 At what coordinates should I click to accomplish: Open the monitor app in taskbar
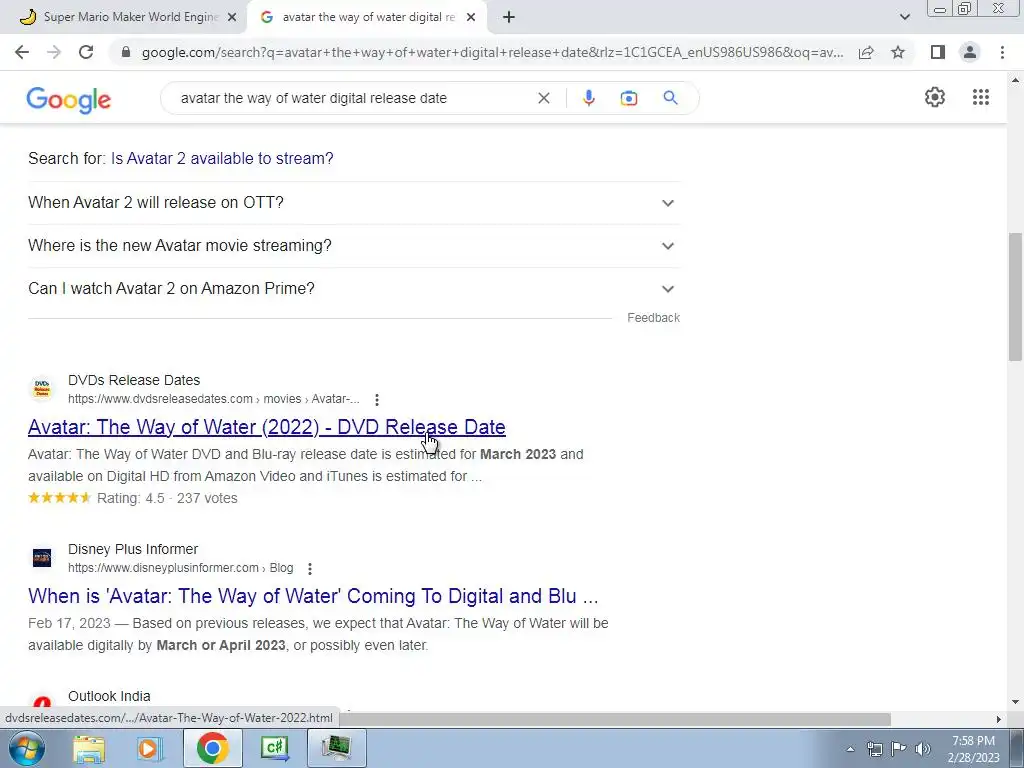(x=336, y=748)
